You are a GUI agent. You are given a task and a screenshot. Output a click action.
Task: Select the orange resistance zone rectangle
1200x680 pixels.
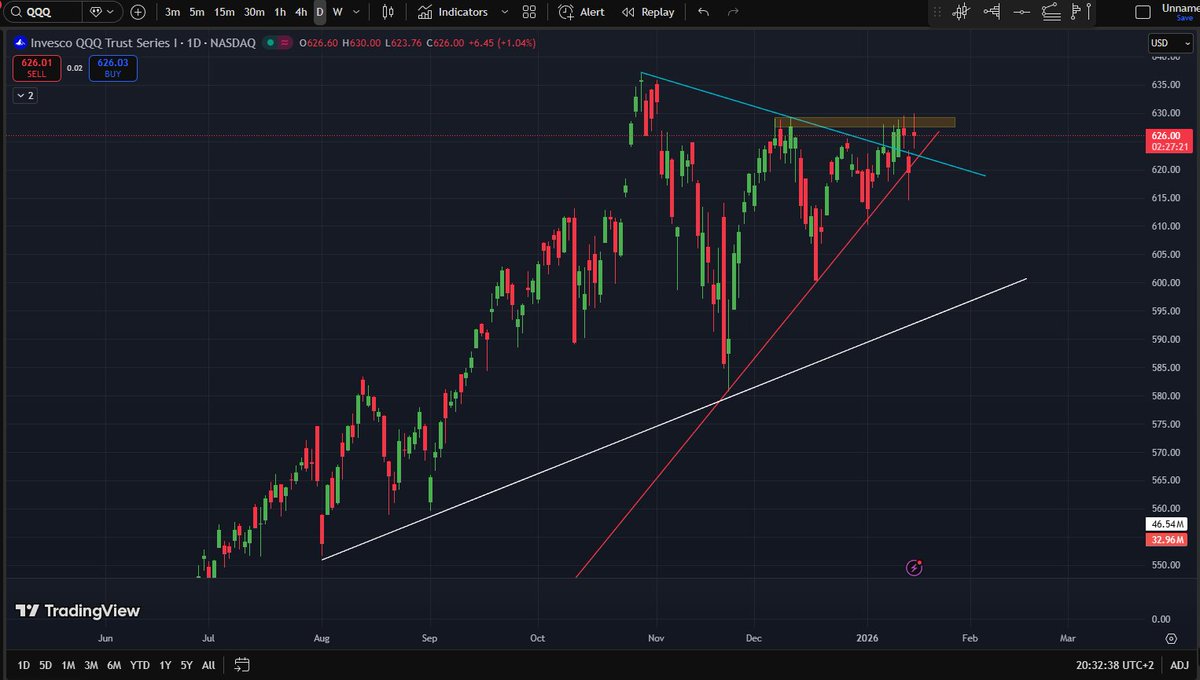pyautogui.click(x=864, y=122)
